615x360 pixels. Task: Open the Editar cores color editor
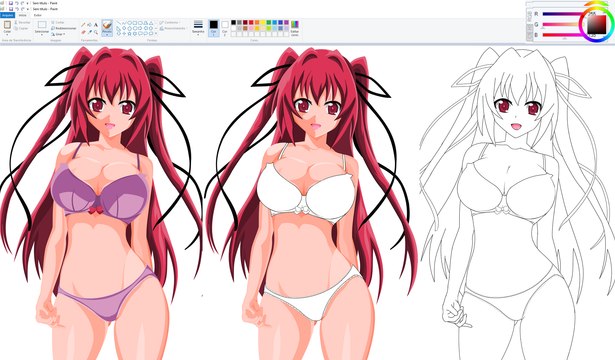295,28
